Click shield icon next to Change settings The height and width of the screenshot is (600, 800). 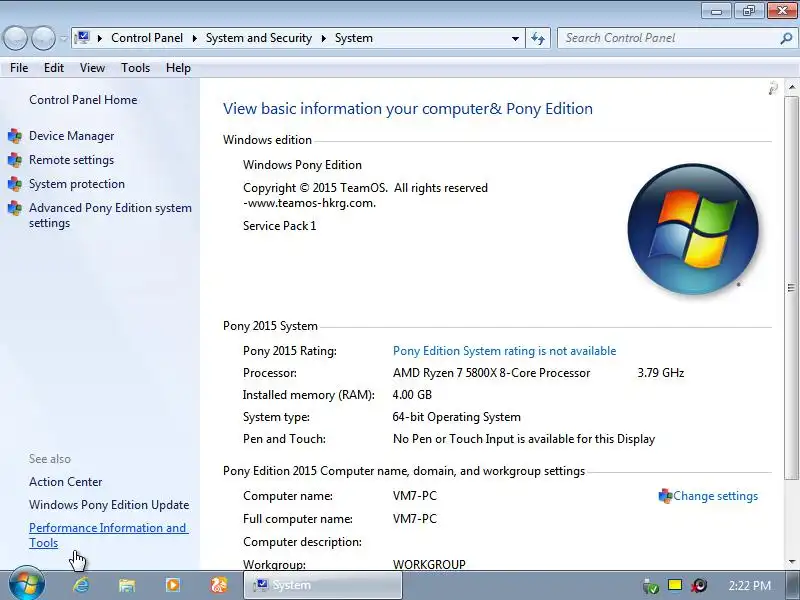pyautogui.click(x=665, y=496)
